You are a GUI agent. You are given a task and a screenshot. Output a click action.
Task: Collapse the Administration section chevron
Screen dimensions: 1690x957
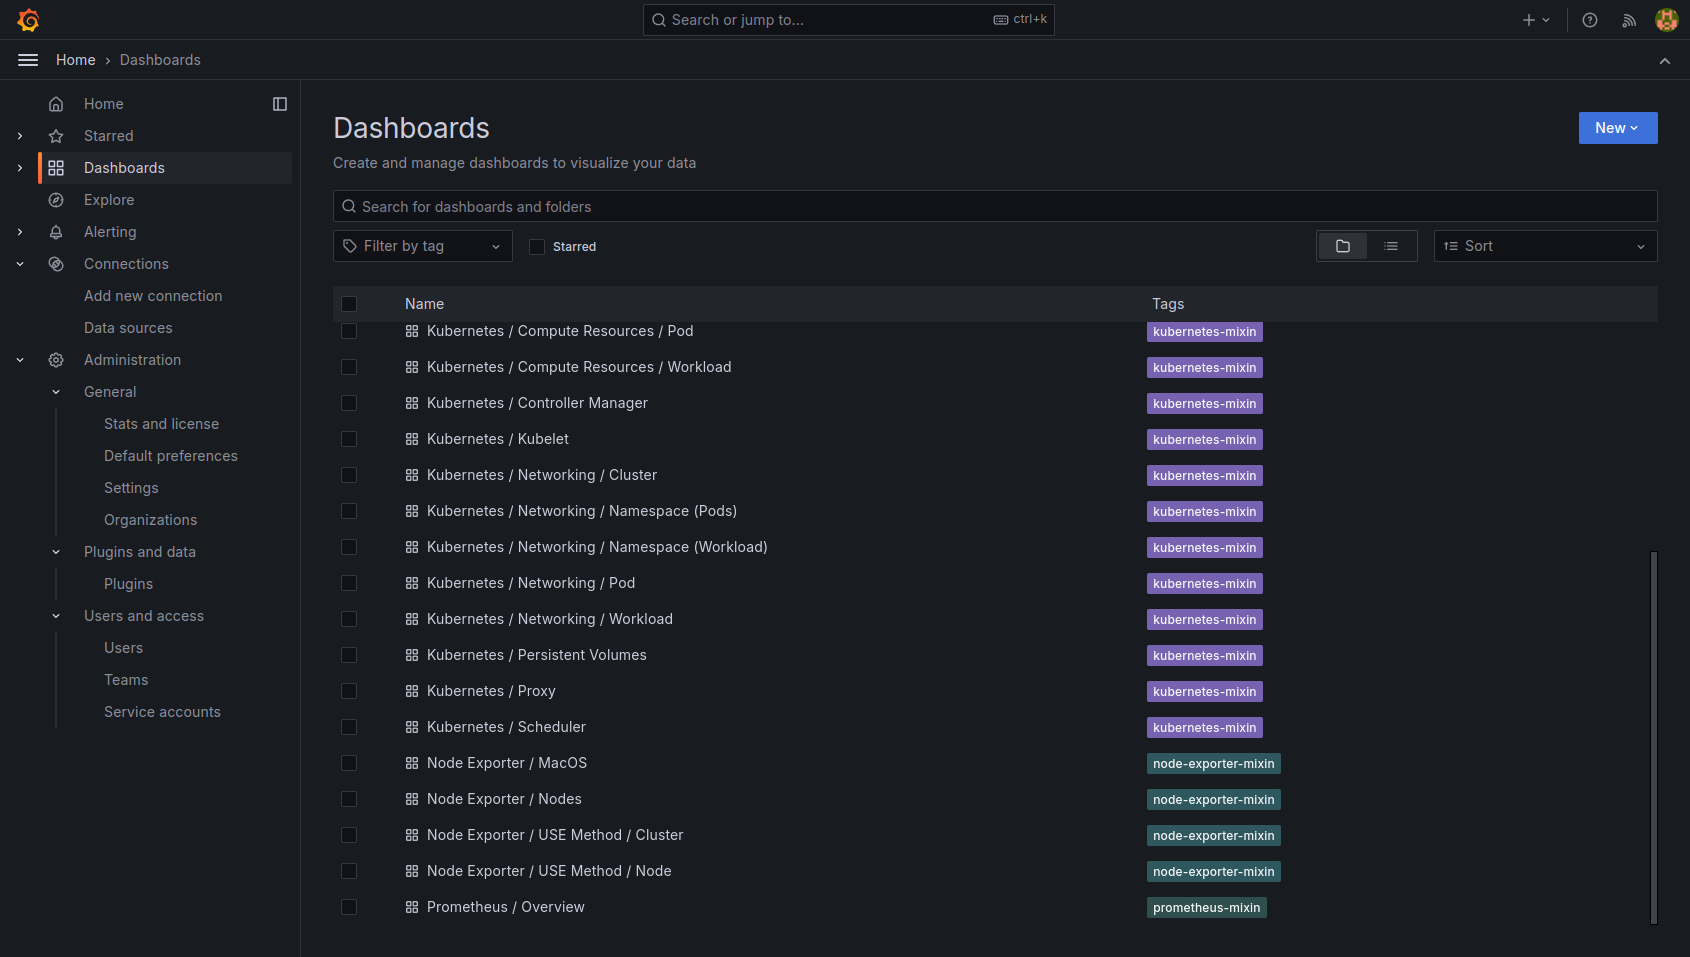(x=20, y=360)
